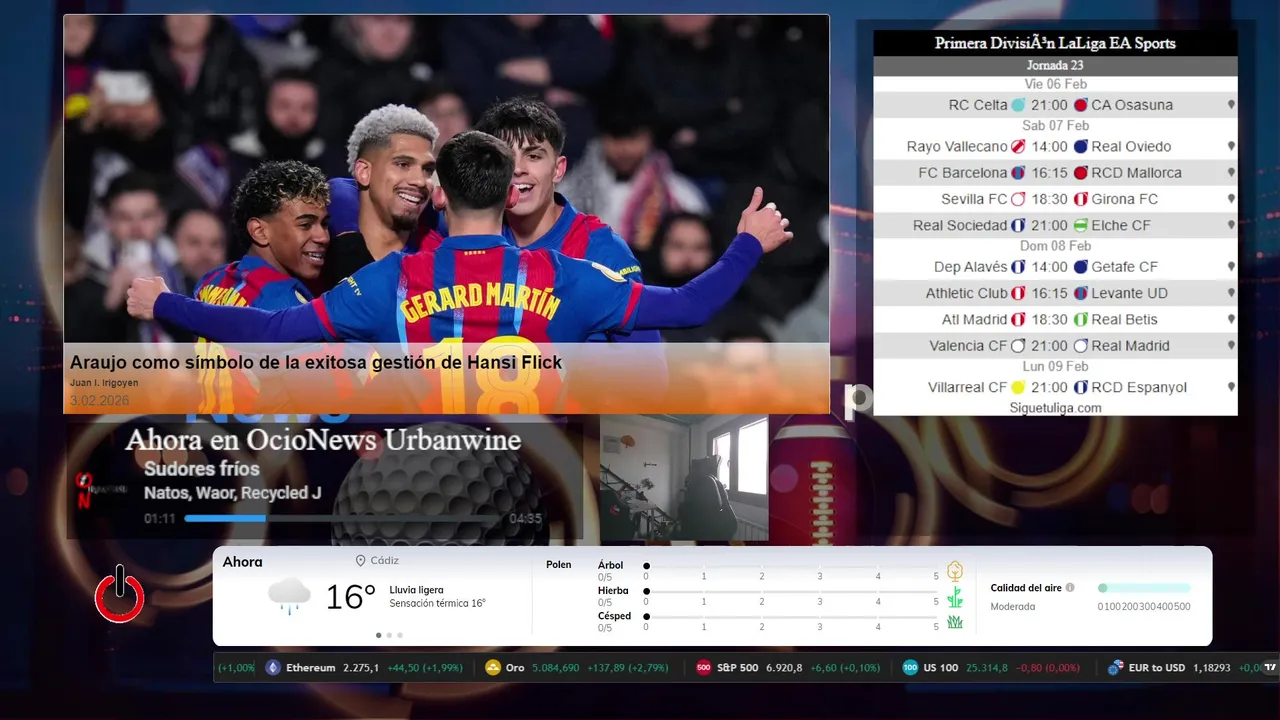
Task: Click the Hierba pollen level slider
Action: tap(791, 592)
